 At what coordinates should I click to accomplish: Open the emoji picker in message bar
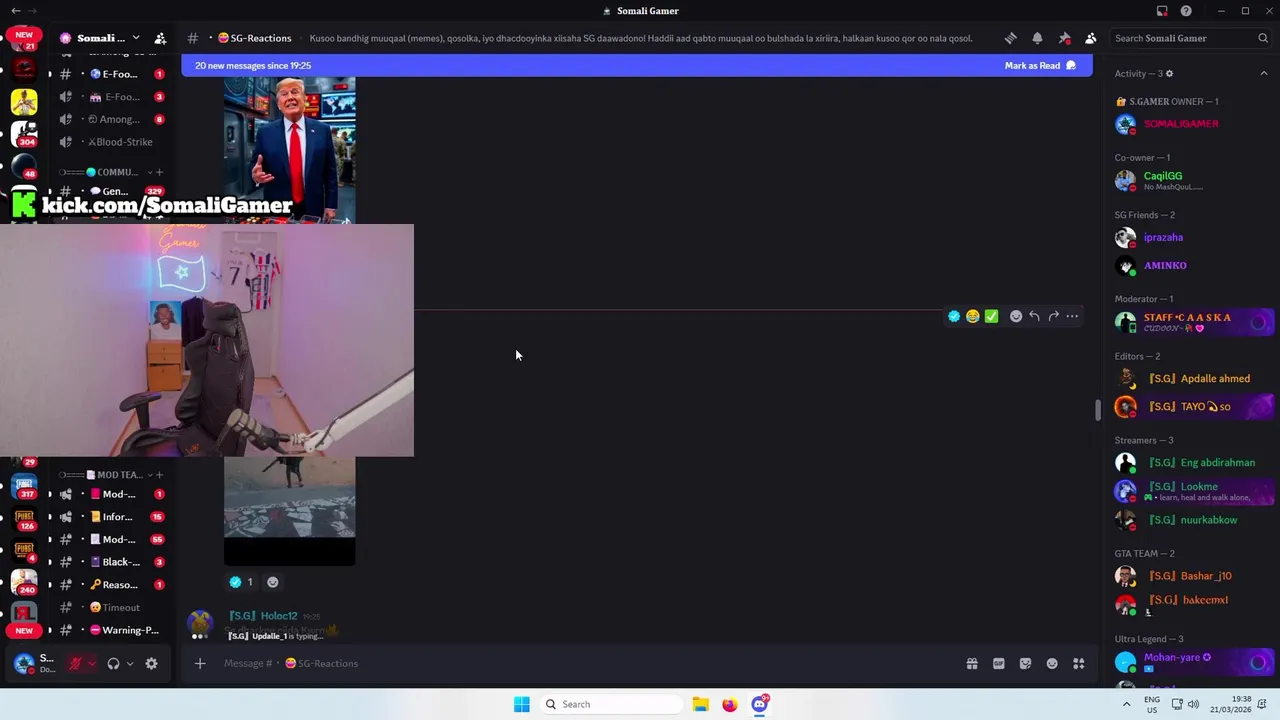tap(1052, 663)
